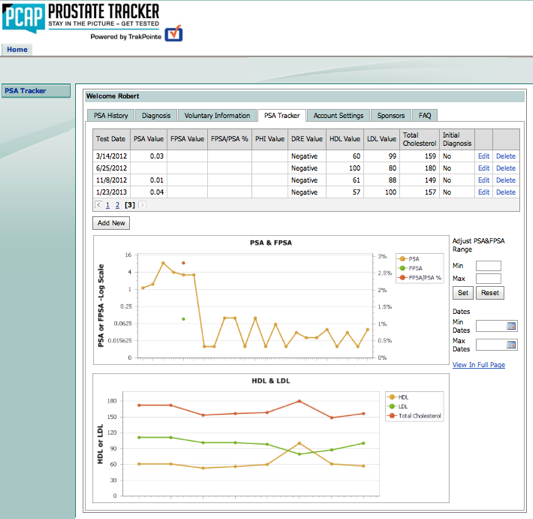Click the Test Date column header
The height and width of the screenshot is (519, 533).
[111, 139]
